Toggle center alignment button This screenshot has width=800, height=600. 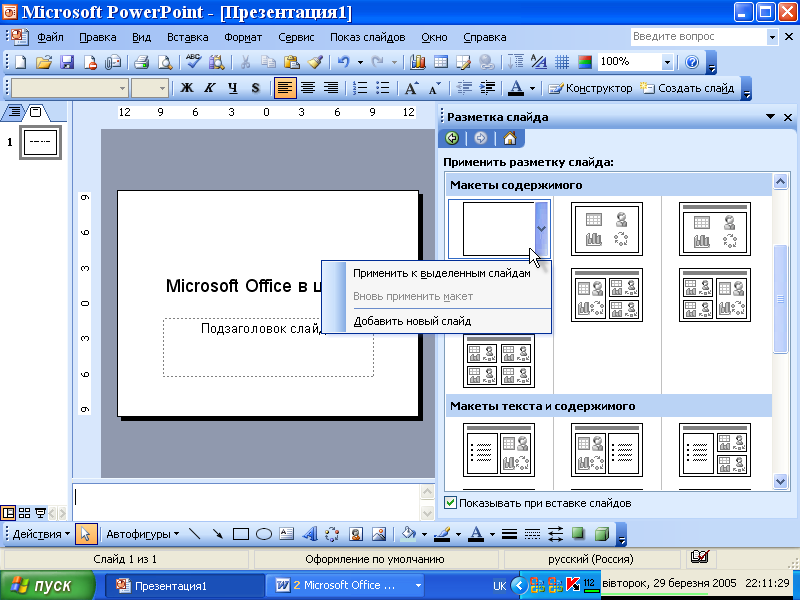click(308, 88)
